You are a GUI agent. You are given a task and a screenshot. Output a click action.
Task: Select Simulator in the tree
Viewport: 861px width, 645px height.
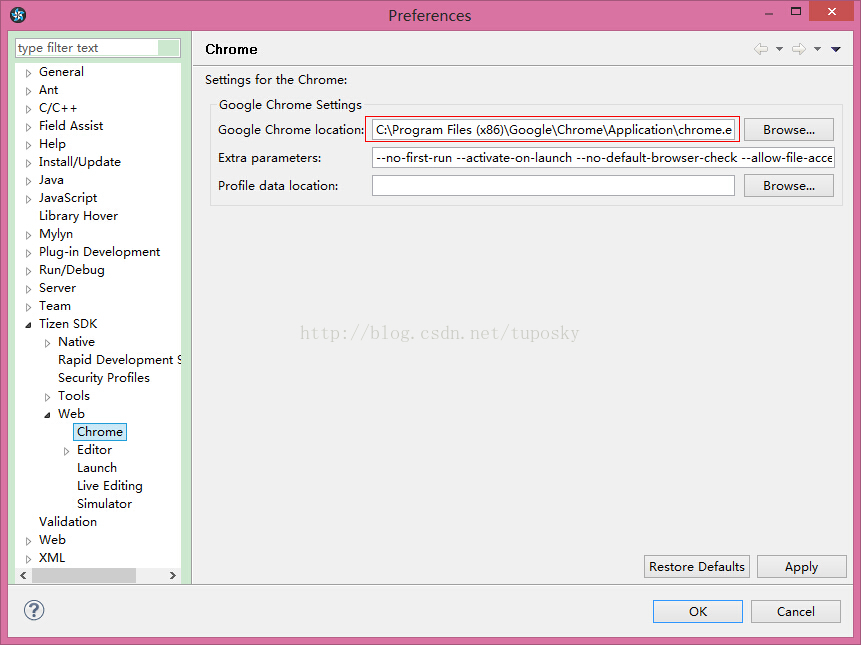click(x=104, y=503)
